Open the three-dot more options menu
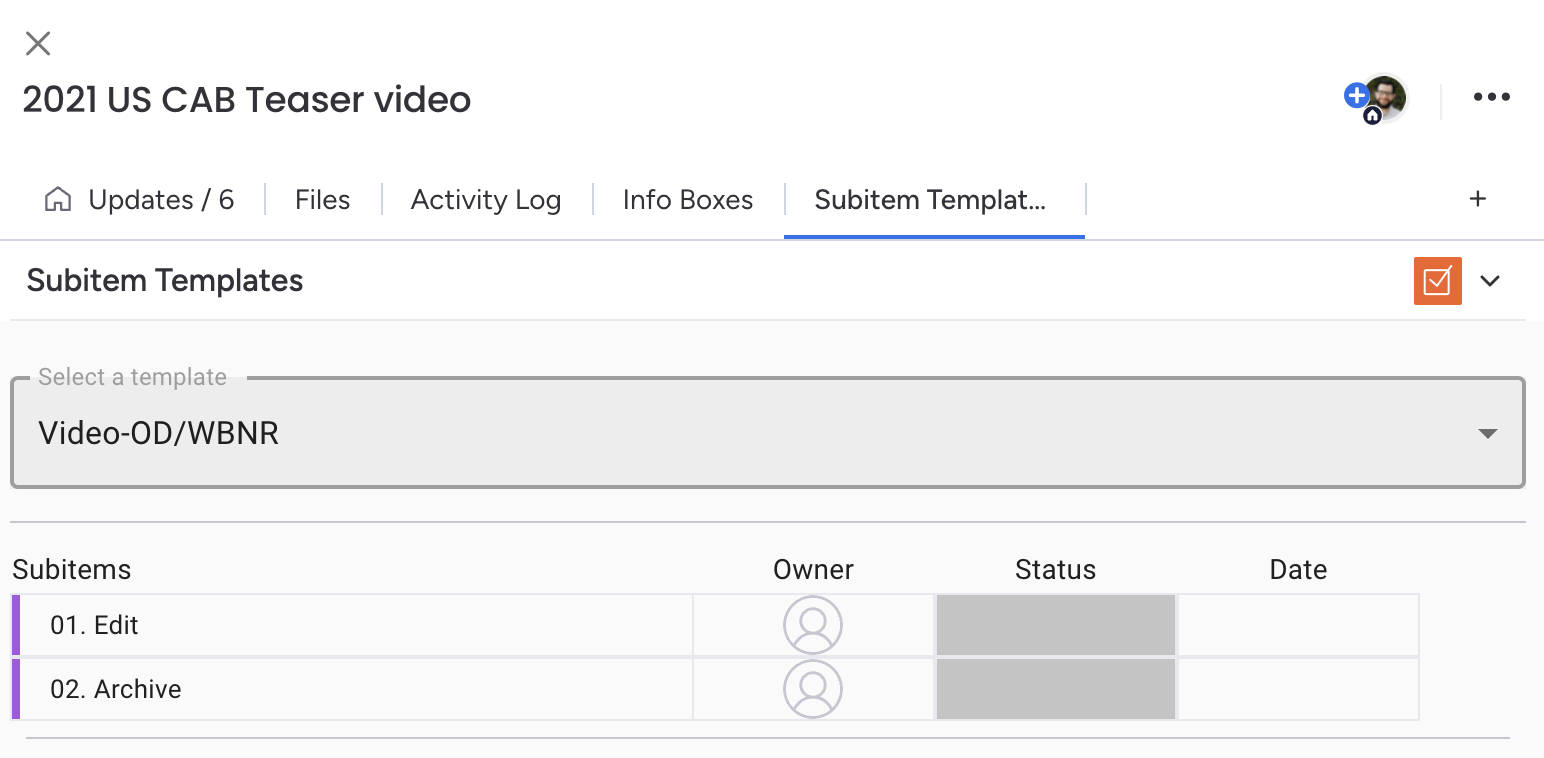The height and width of the screenshot is (758, 1544). pyautogui.click(x=1491, y=97)
